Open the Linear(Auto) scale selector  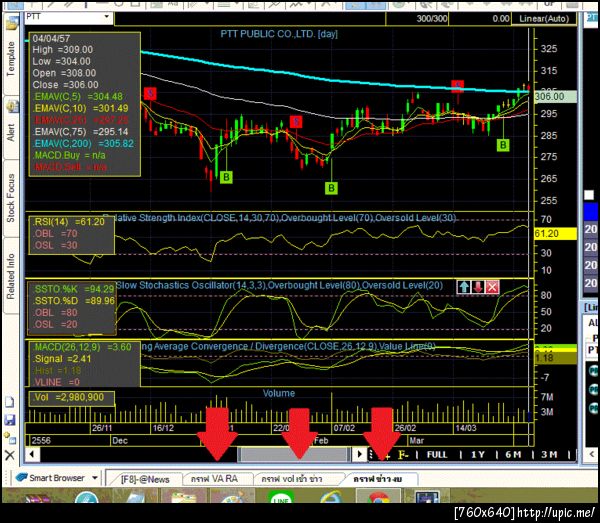543,18
